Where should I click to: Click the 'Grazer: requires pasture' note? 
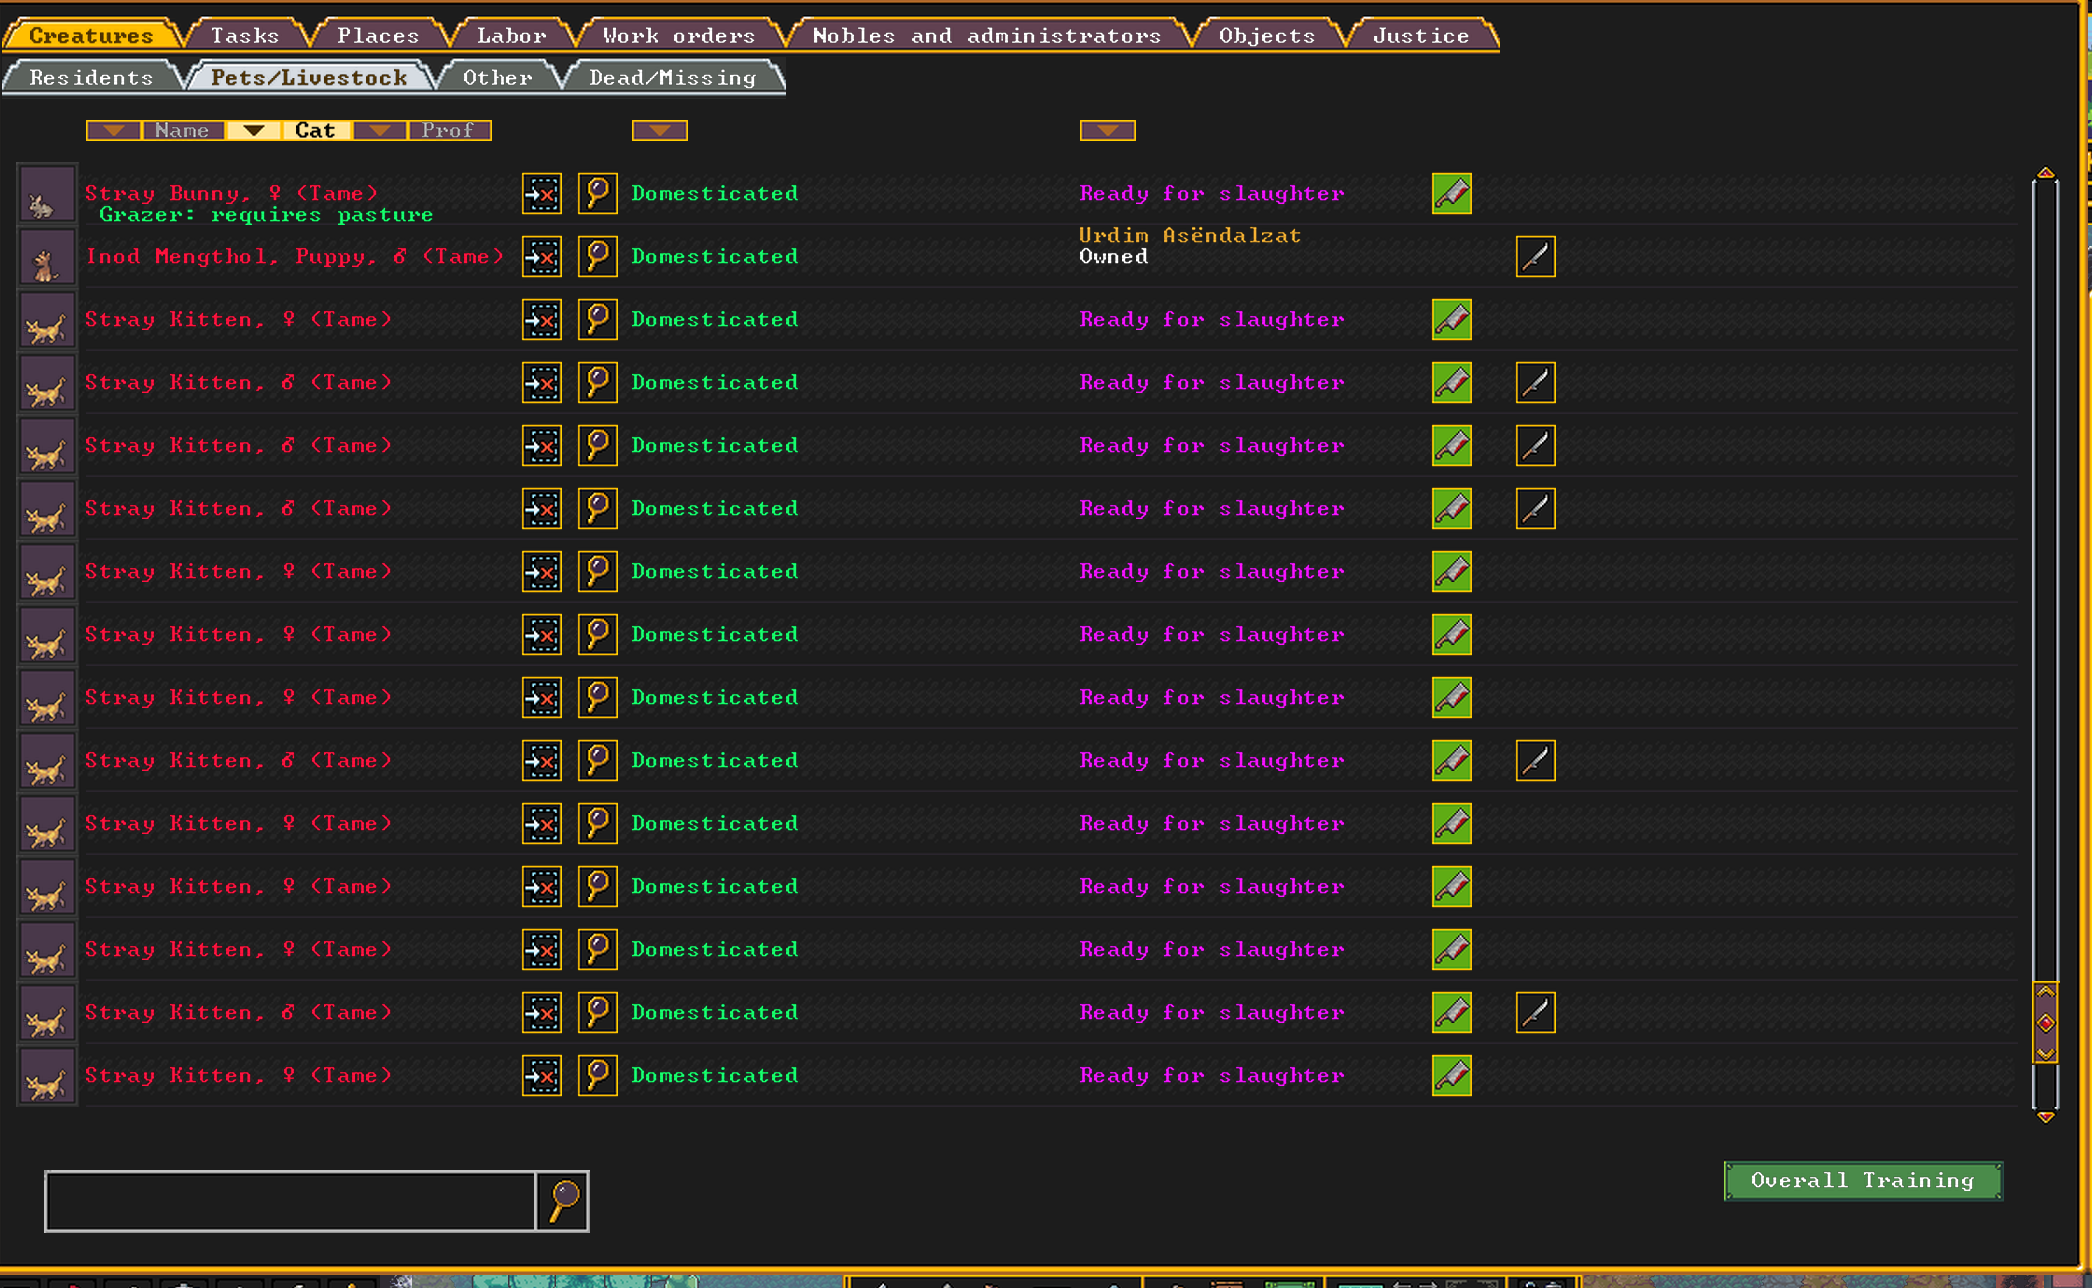tap(266, 215)
